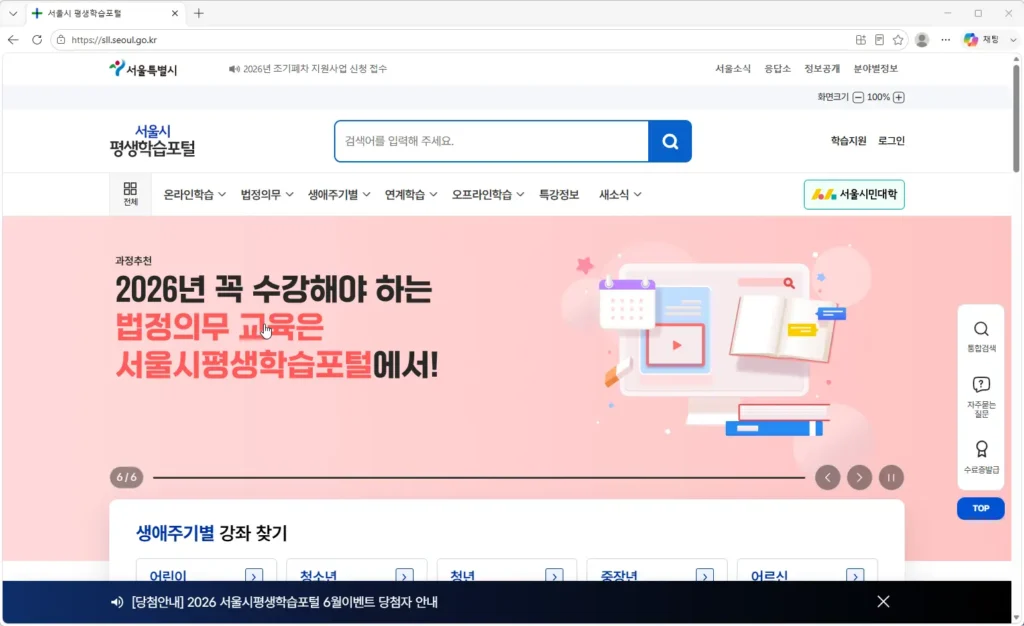Close the 서울시 평생학습포털 tab
Screen dimensions: 1024x626
click(174, 13)
